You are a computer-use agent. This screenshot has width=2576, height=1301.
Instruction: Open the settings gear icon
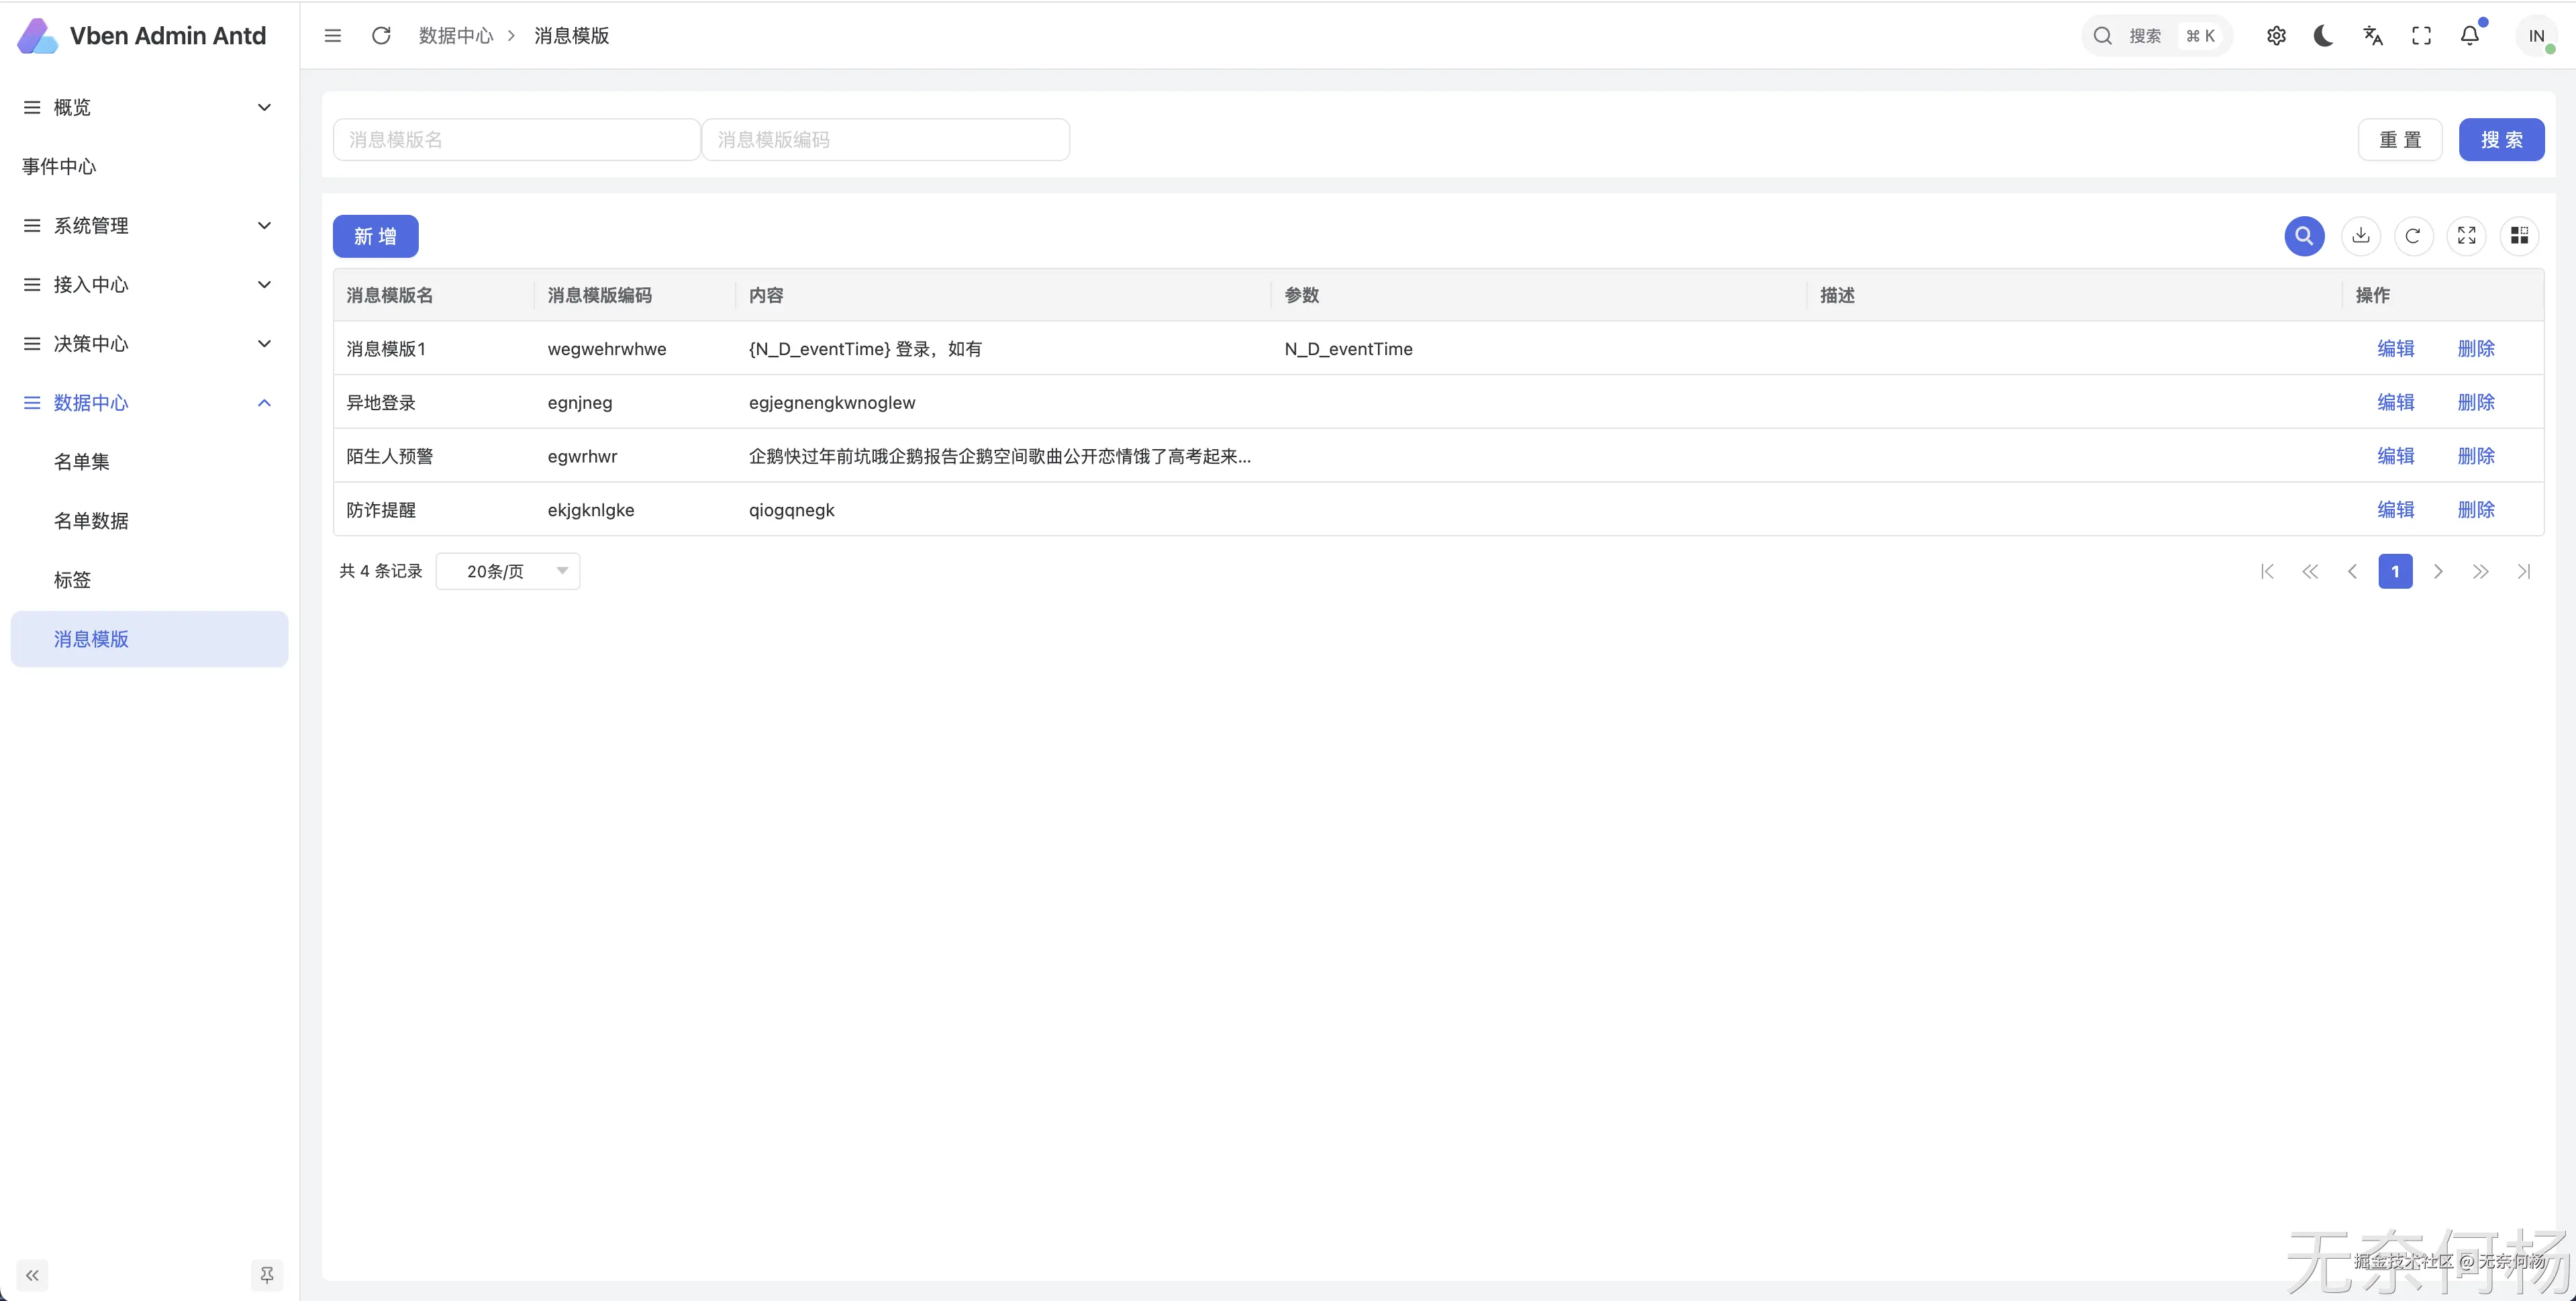(x=2276, y=36)
